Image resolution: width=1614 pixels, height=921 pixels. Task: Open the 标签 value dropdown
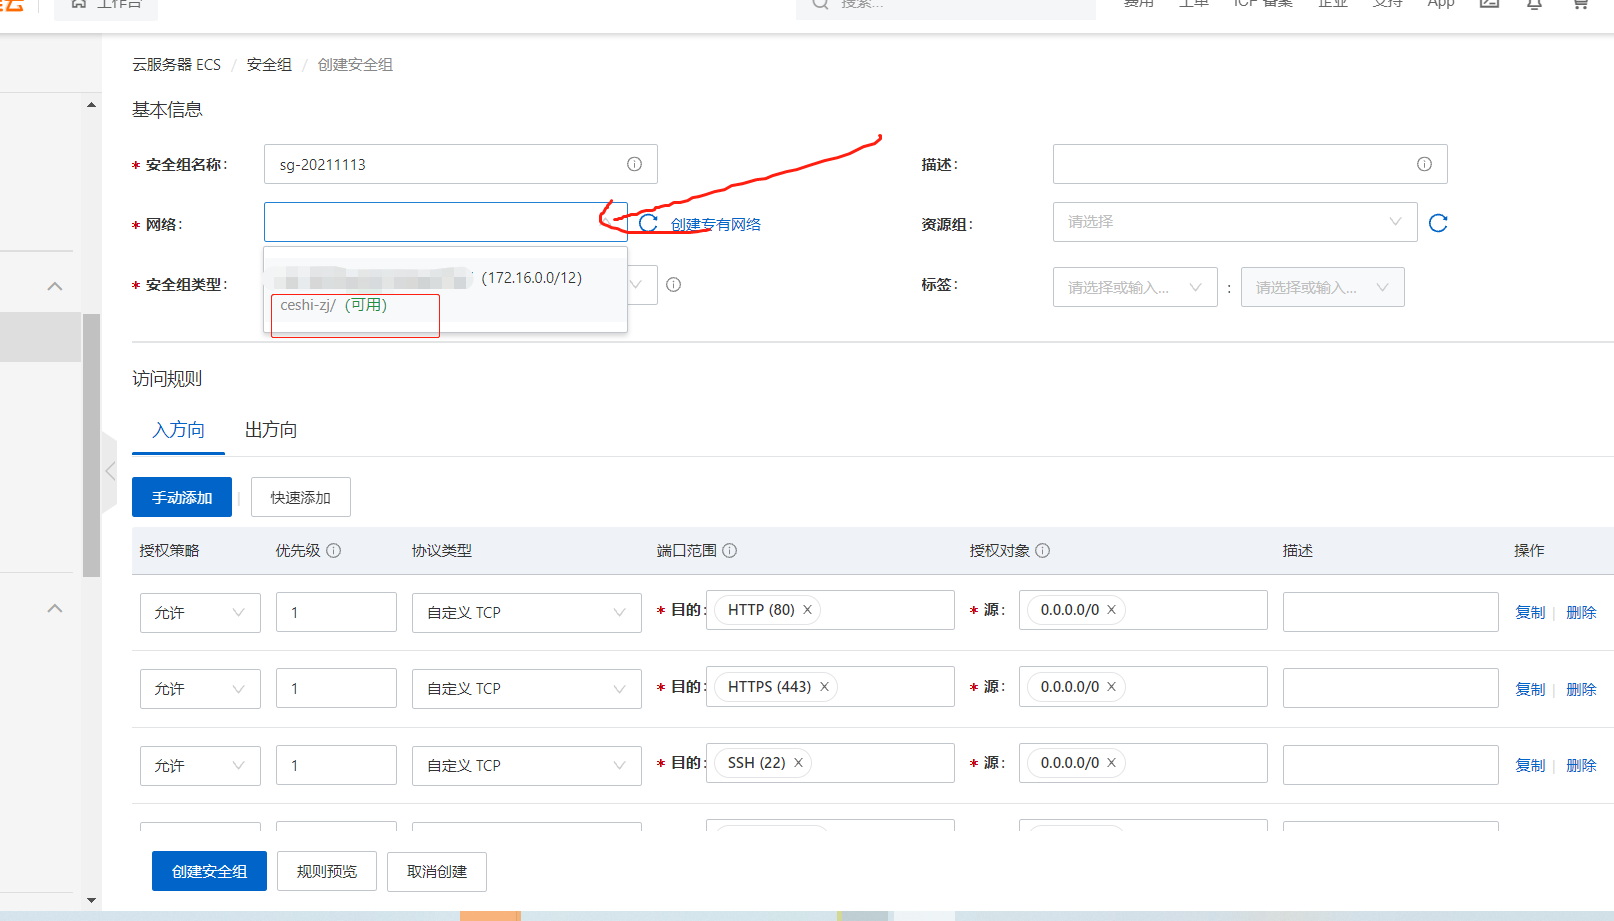pos(1322,287)
